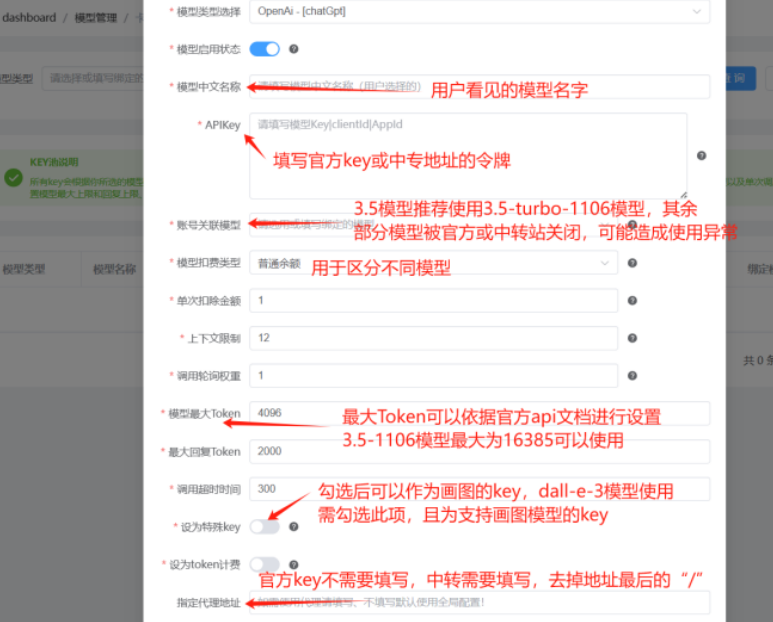Click dashboard breadcrumb link in background page
This screenshot has width=773, height=622.
[29, 18]
